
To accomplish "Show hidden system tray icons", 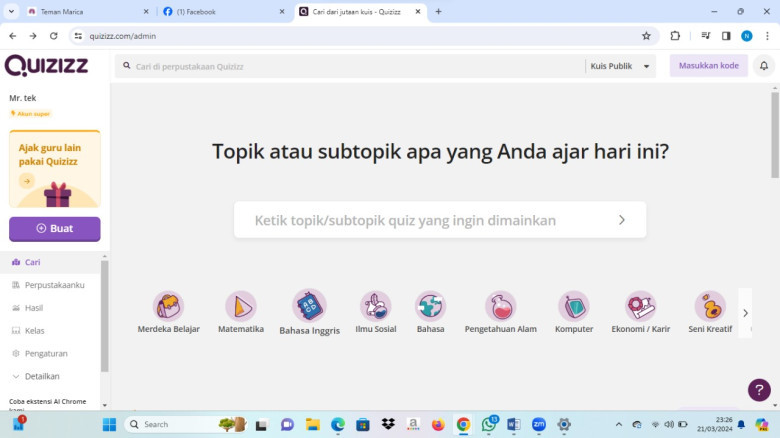I will 619,424.
